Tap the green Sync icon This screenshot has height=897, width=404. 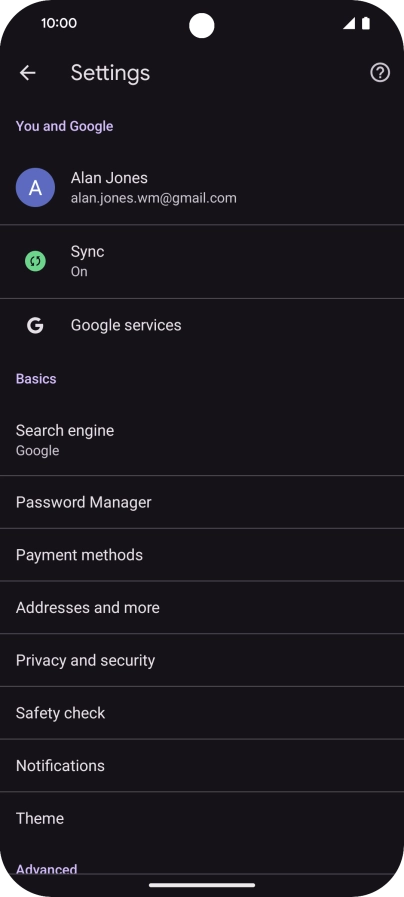(x=35, y=261)
